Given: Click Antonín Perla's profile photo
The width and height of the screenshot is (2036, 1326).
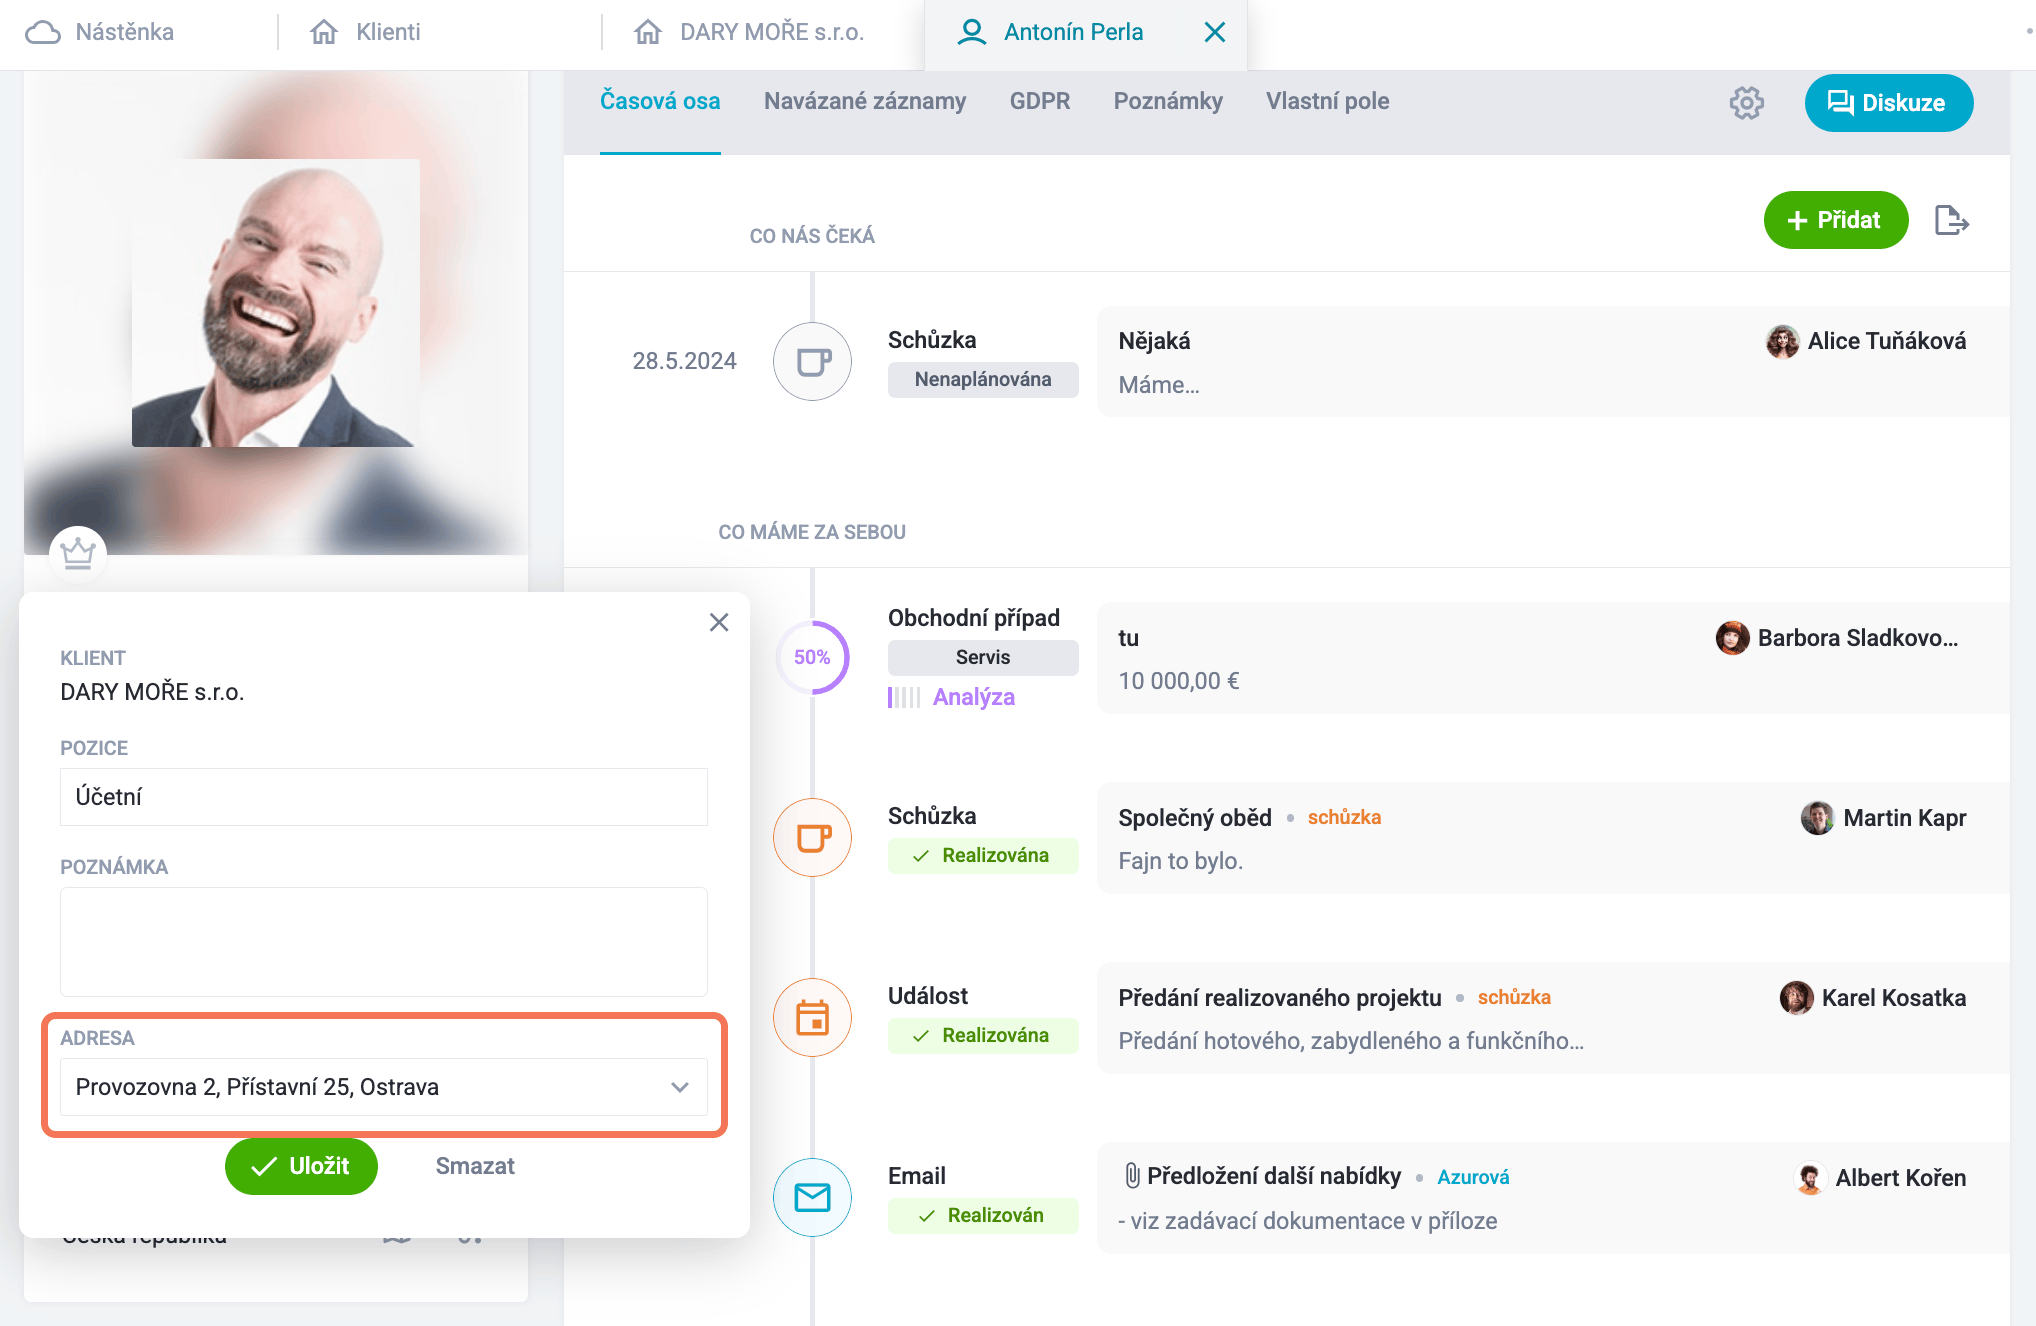Looking at the screenshot, I should [x=276, y=302].
